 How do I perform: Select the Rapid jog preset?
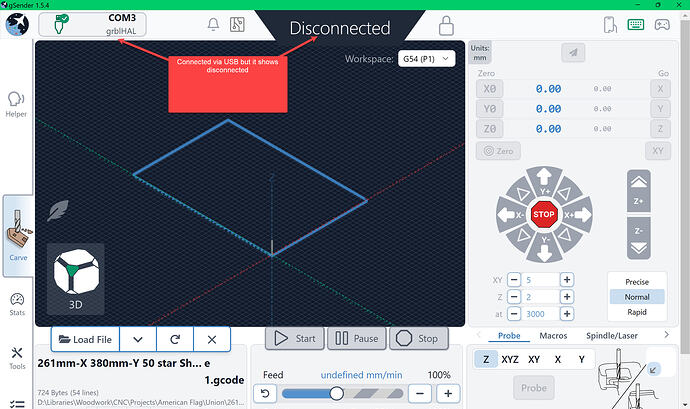[x=636, y=312]
